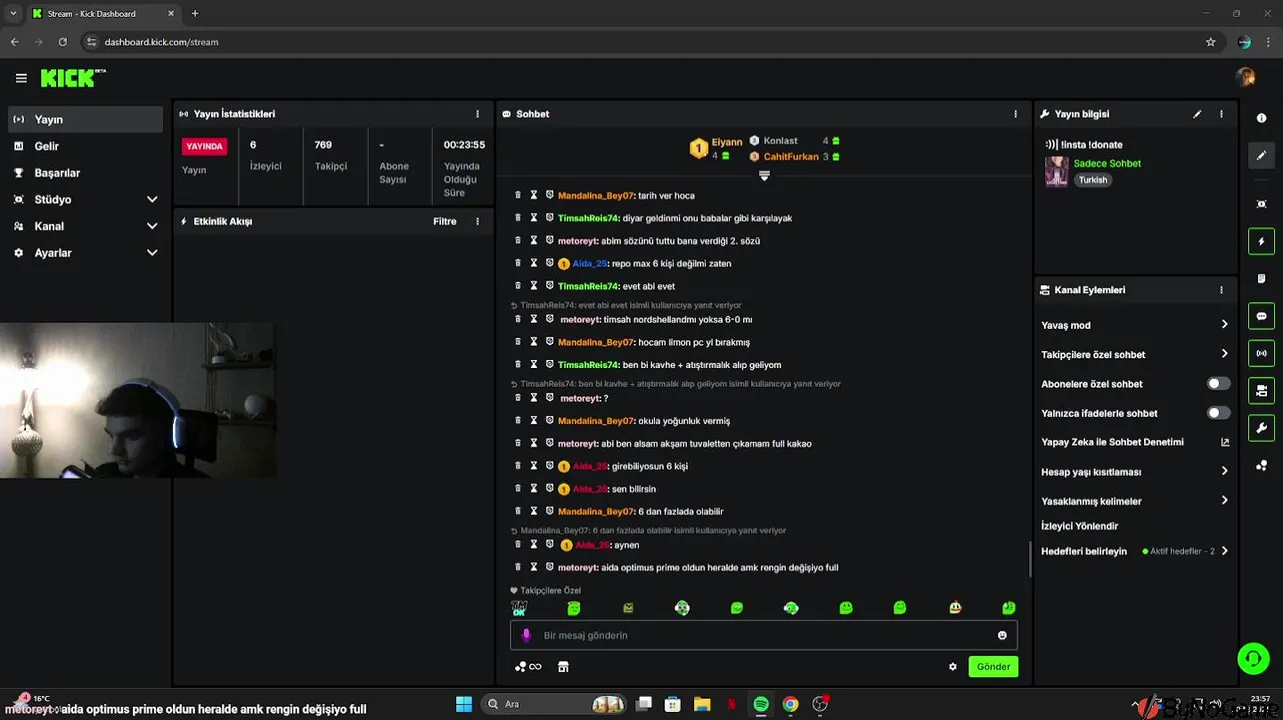Click the focus frame icon in right toolbar

coord(1261,203)
